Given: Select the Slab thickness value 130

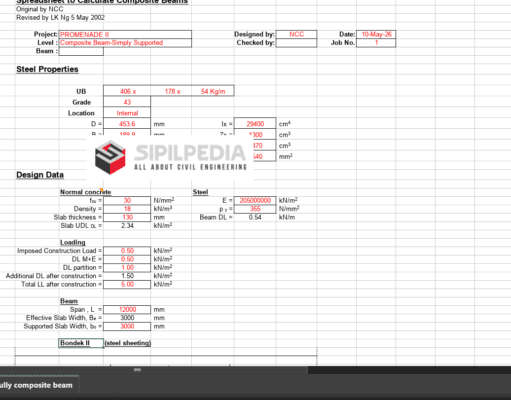Looking at the screenshot, I should [127, 217].
